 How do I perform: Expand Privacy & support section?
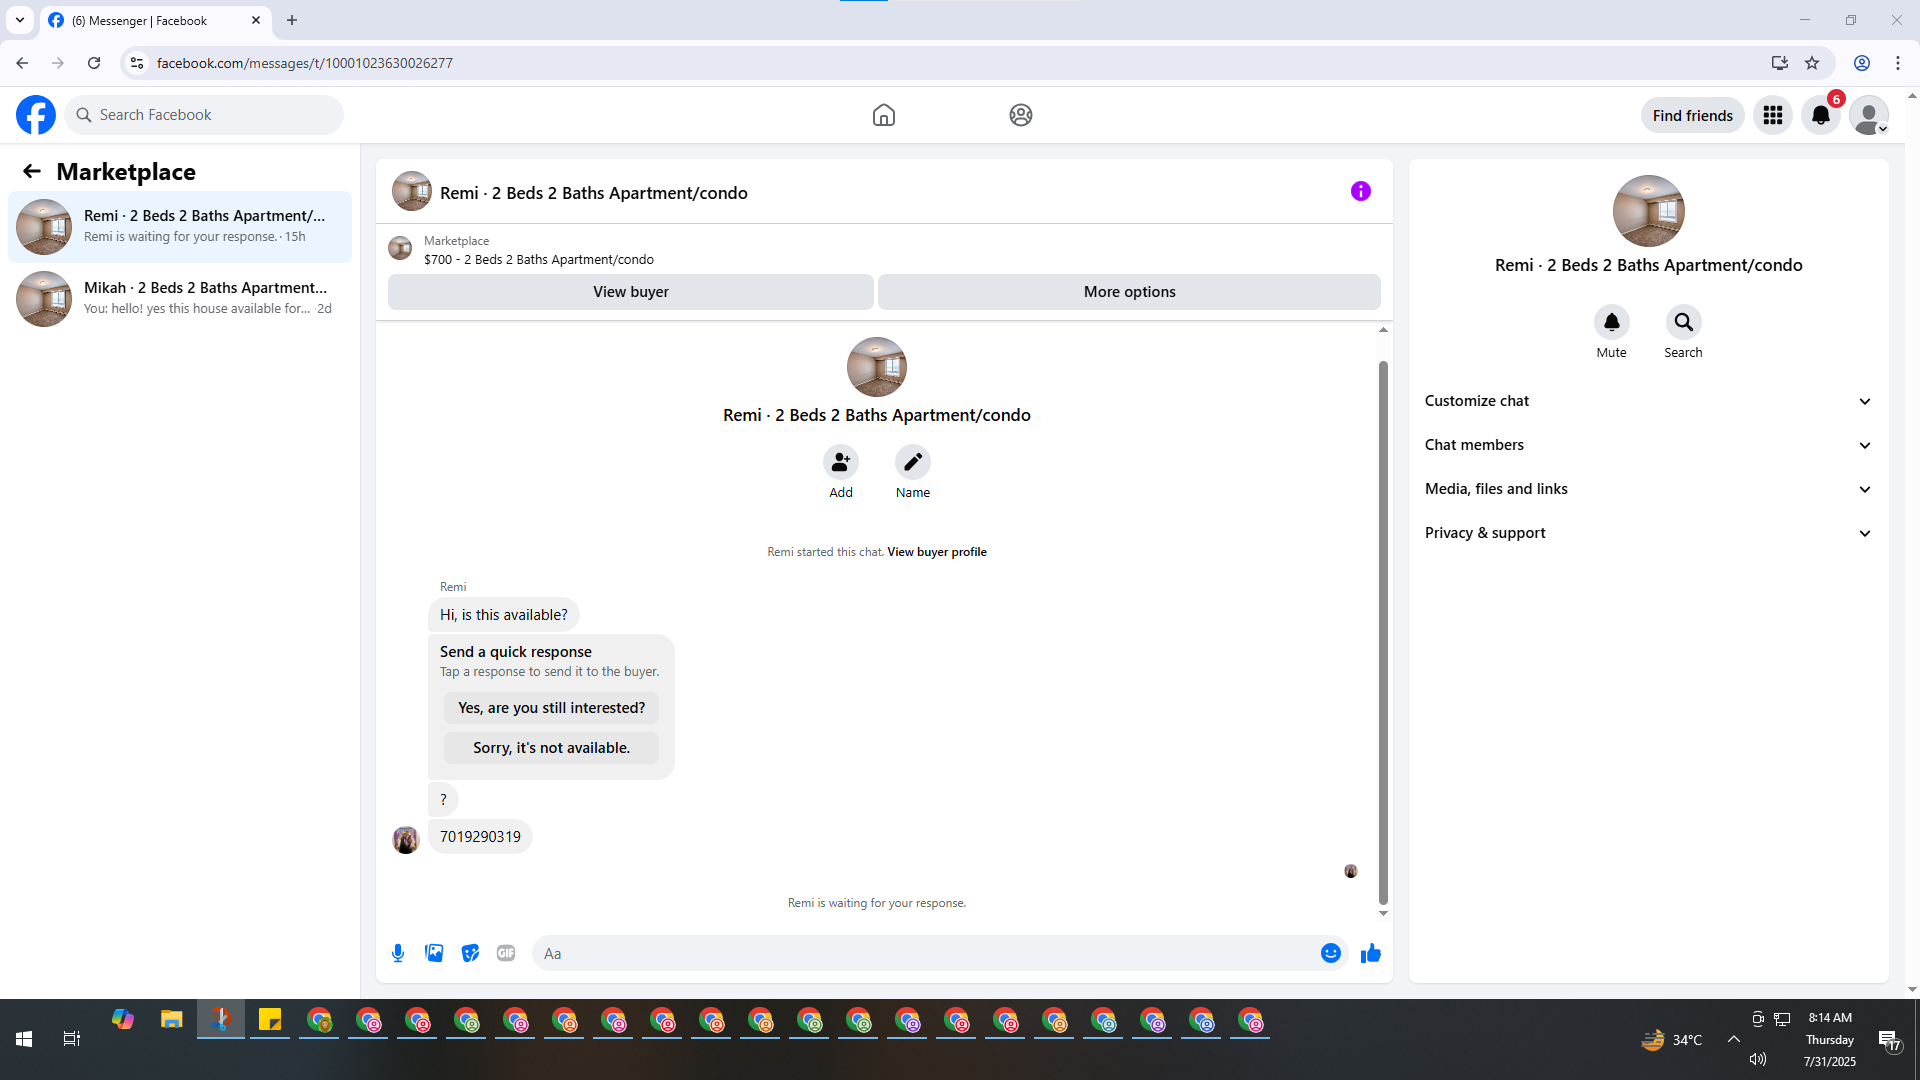[x=1648, y=533]
